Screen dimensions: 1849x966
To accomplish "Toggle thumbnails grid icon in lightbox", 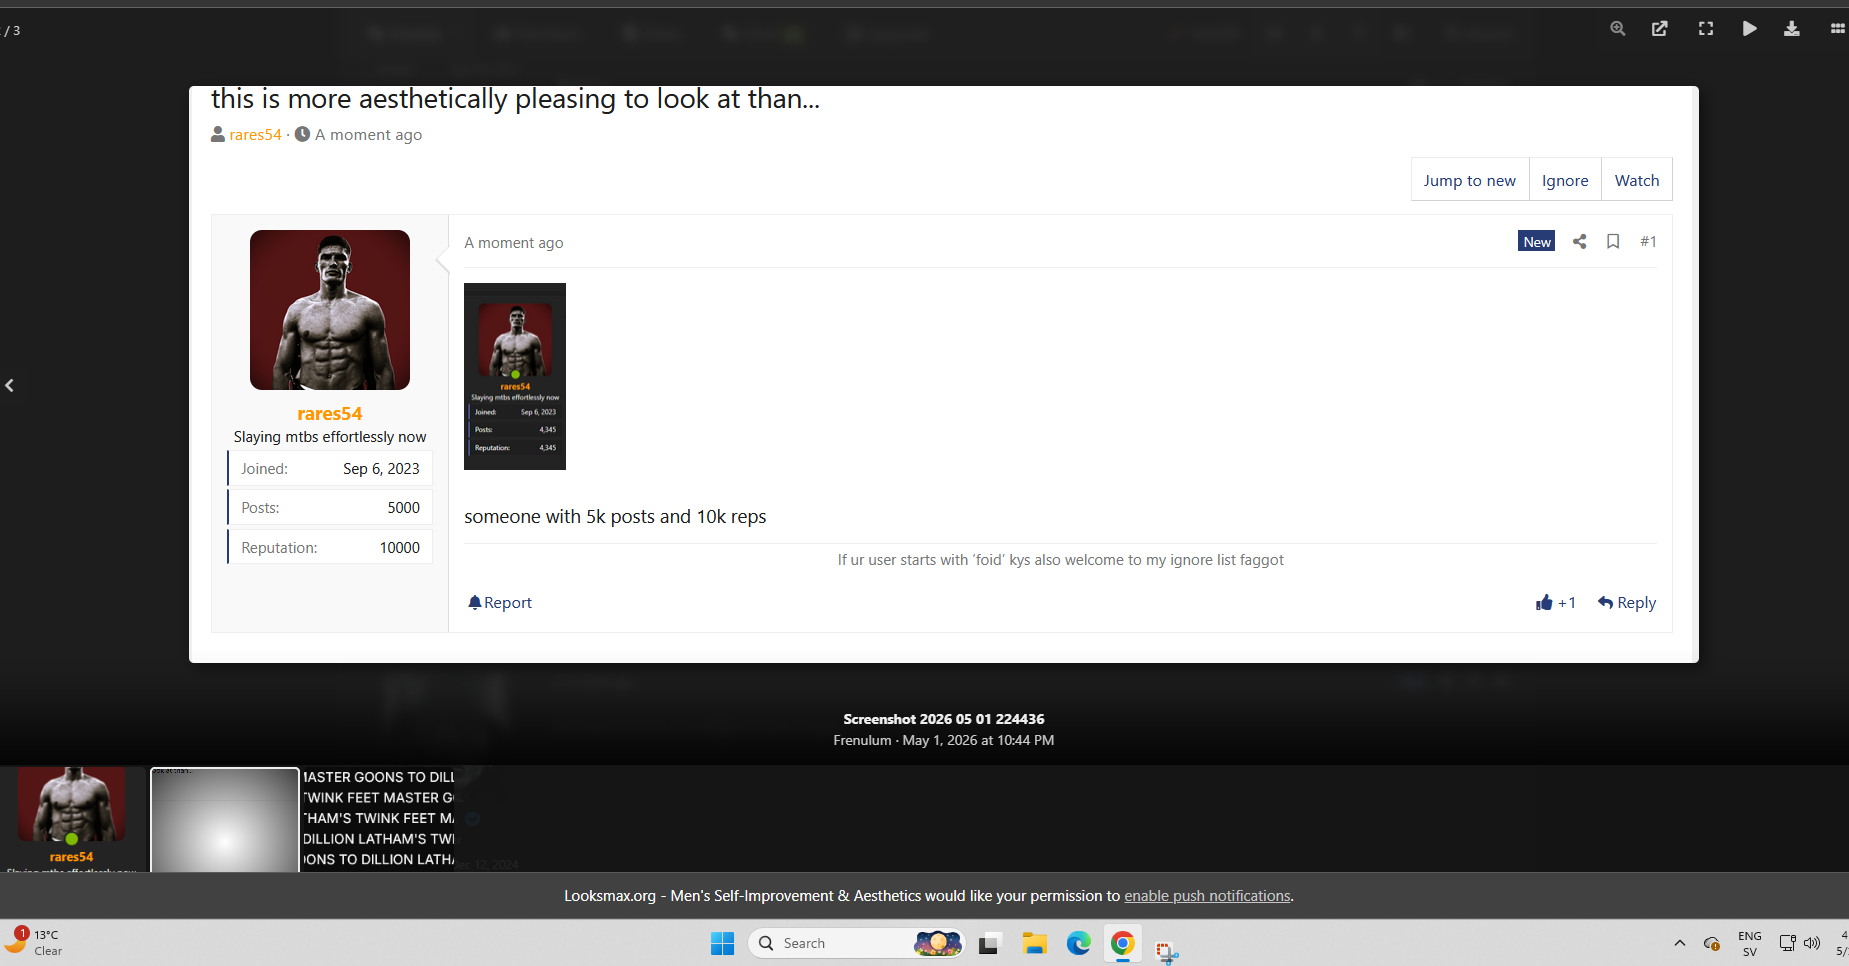I will pos(1837,29).
